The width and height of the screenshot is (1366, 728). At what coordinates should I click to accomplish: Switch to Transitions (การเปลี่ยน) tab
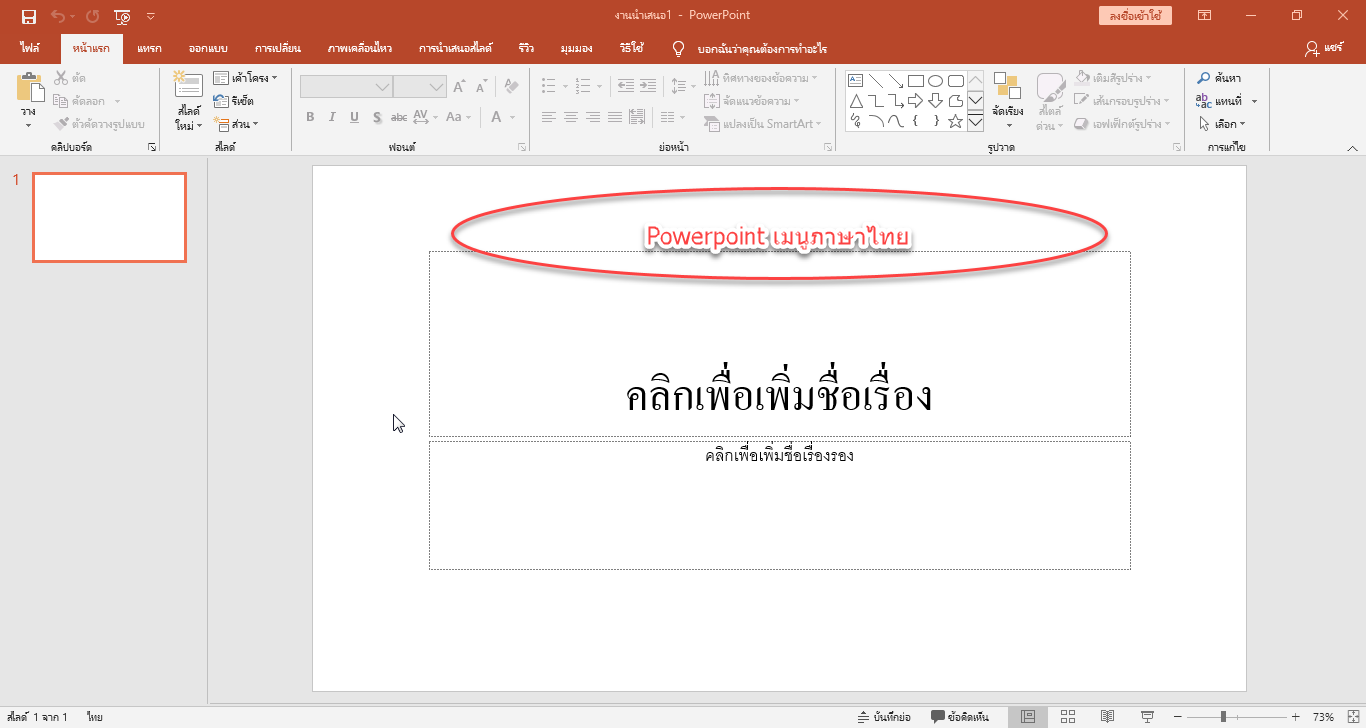click(x=277, y=47)
